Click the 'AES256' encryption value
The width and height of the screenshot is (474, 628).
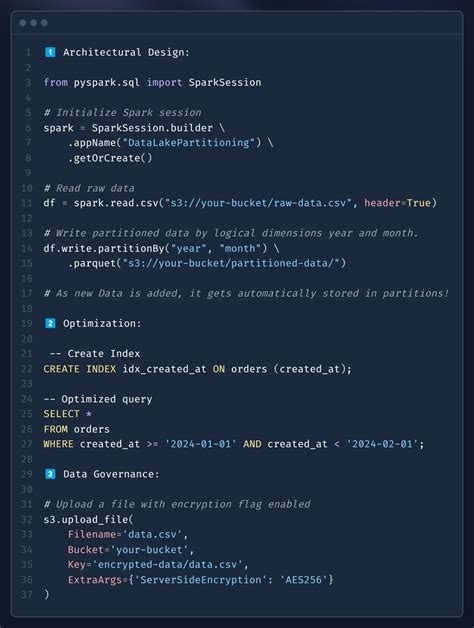click(303, 580)
